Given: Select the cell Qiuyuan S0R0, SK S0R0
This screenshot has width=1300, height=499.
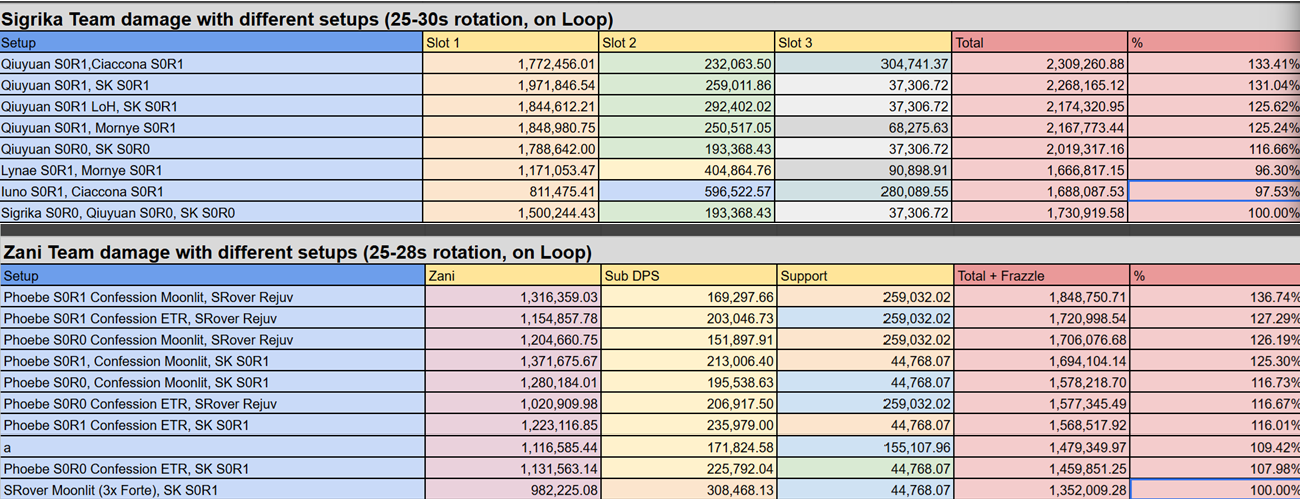Looking at the screenshot, I should click(211, 149).
